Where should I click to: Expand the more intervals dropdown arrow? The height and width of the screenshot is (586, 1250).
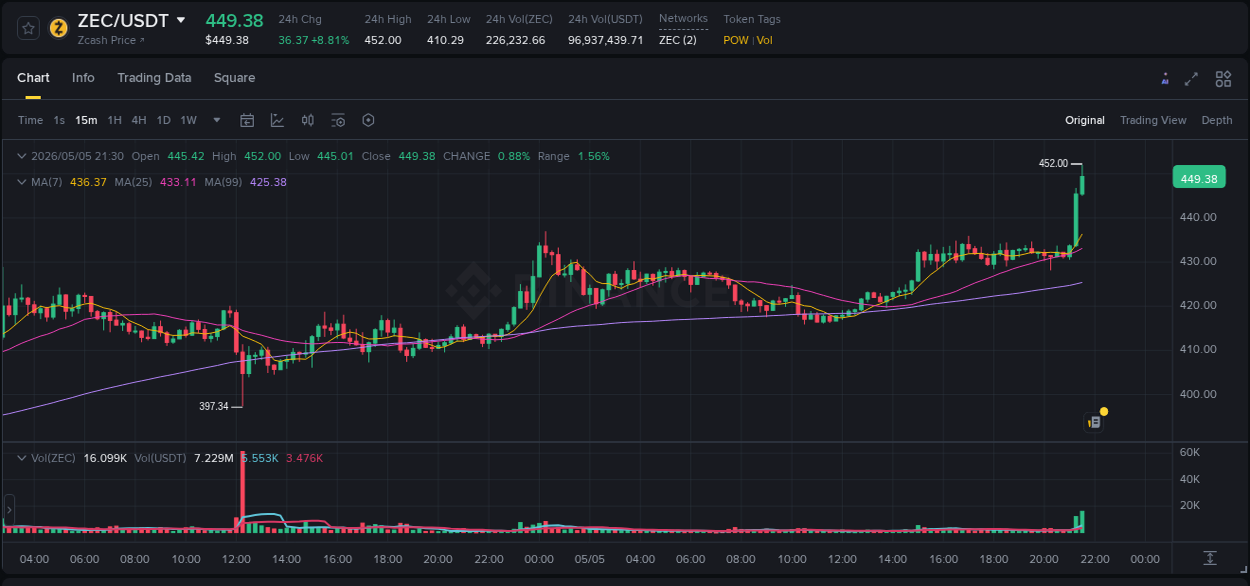coord(217,120)
